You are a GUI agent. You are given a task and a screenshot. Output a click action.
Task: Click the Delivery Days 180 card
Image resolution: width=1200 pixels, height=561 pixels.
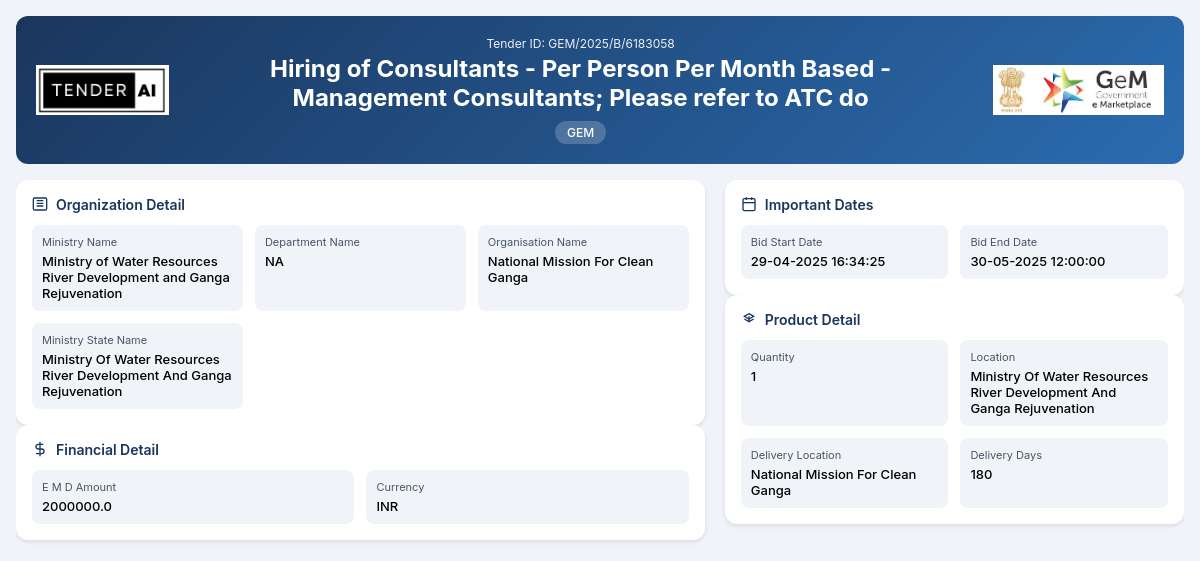[x=1064, y=473]
